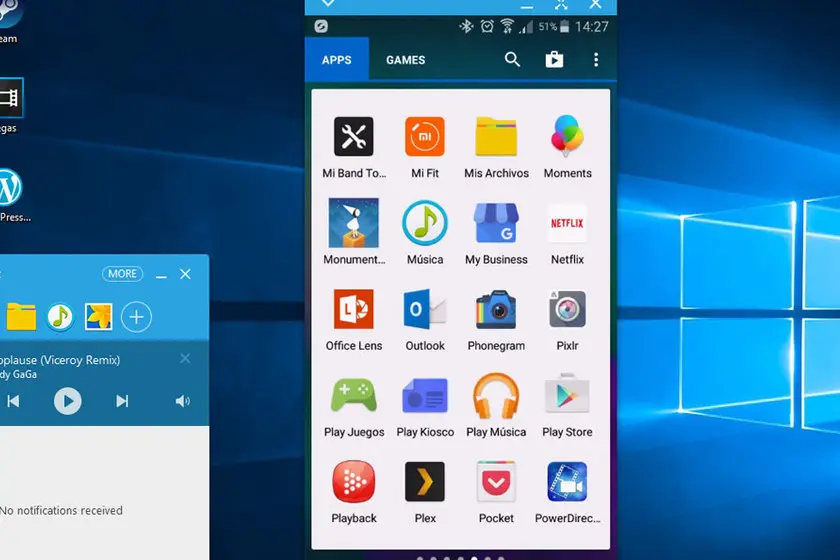Open the Office Lens app
The height and width of the screenshot is (560, 840).
(354, 309)
